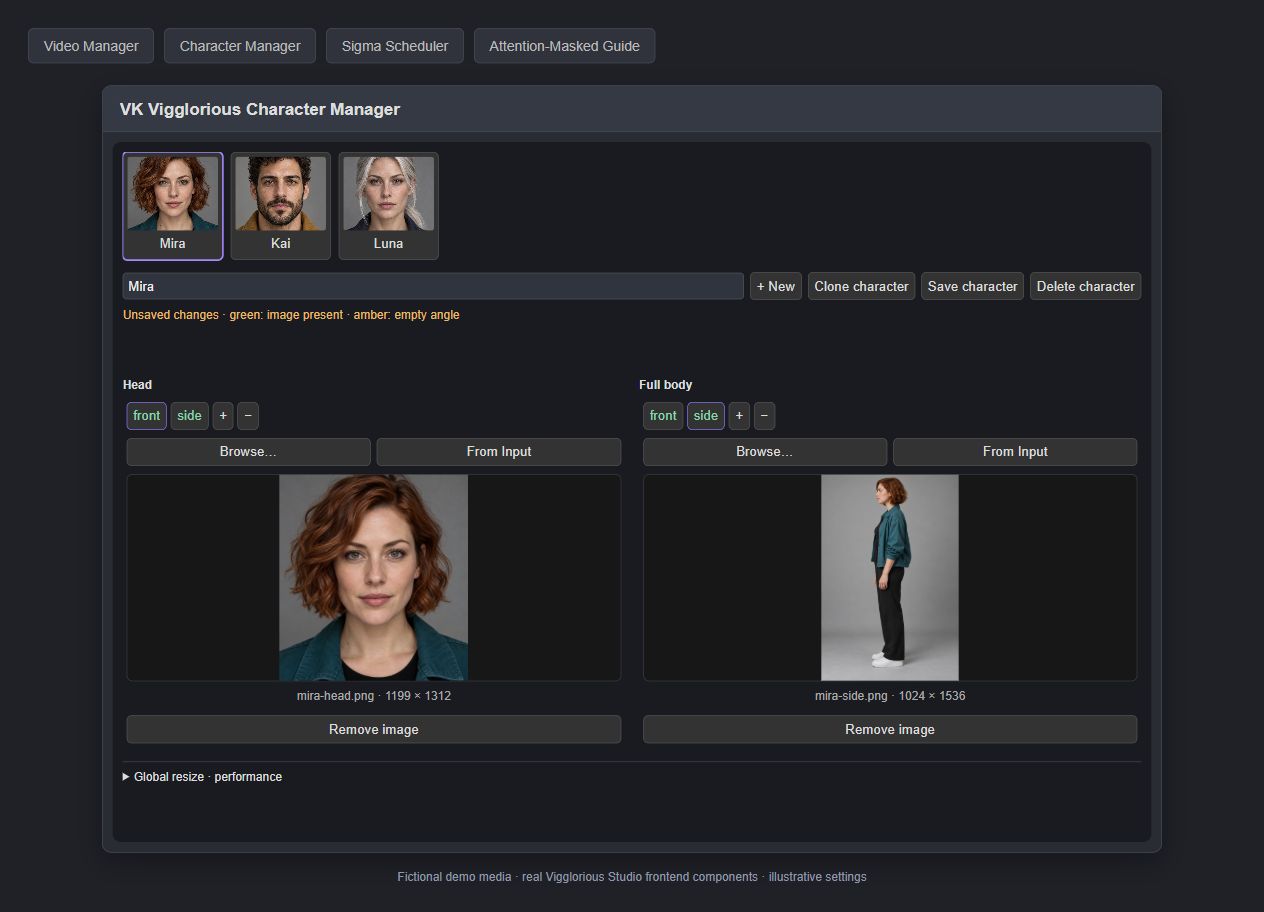Select the Head front angle

pos(147,416)
